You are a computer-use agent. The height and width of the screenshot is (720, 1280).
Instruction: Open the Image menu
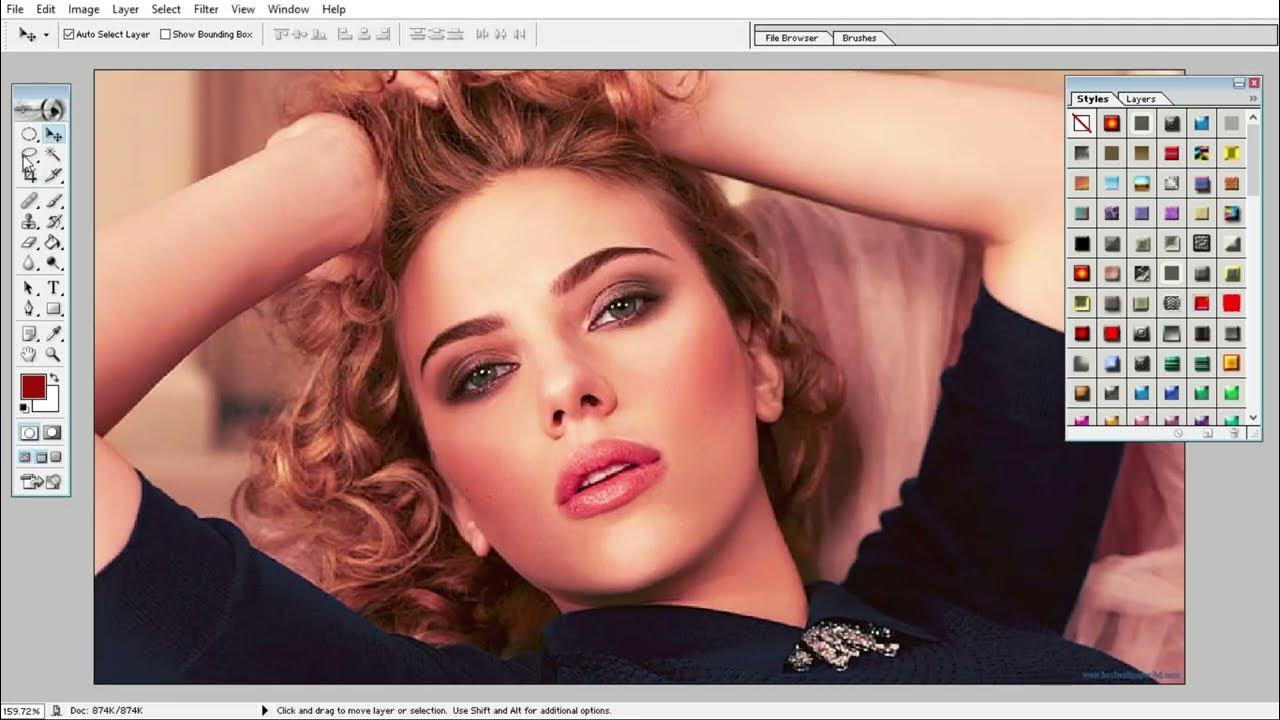pyautogui.click(x=83, y=9)
